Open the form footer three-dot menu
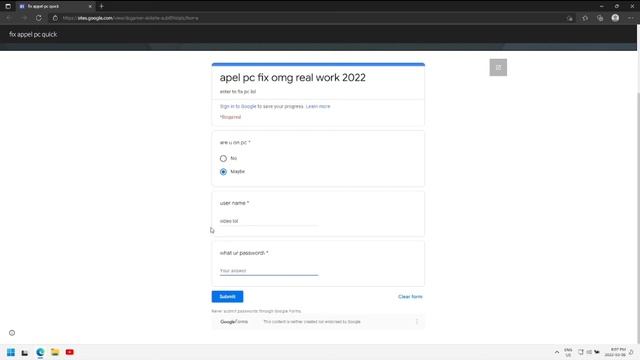Viewport: 640px width, 360px height. pos(417,322)
